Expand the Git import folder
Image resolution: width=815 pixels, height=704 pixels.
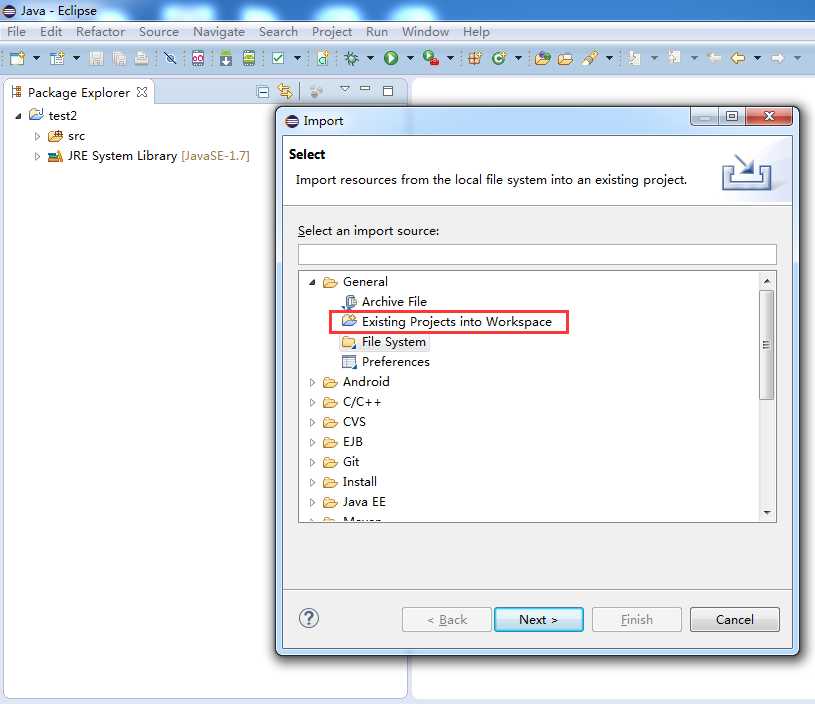pyautogui.click(x=312, y=462)
